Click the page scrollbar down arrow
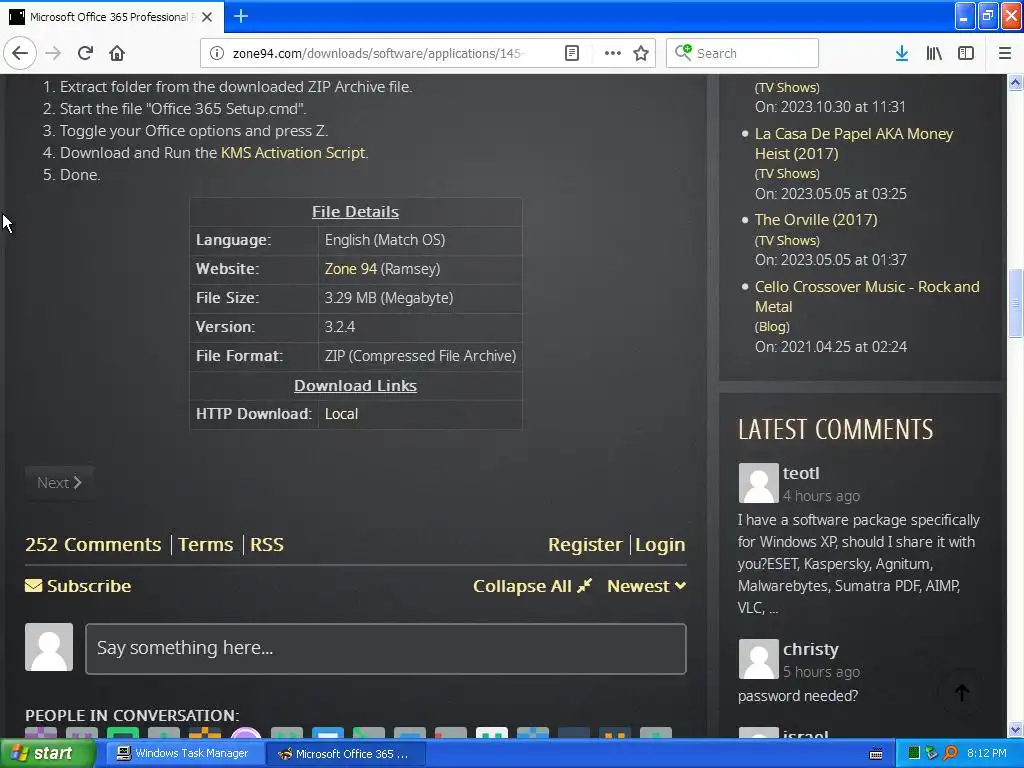 pos(1015,729)
